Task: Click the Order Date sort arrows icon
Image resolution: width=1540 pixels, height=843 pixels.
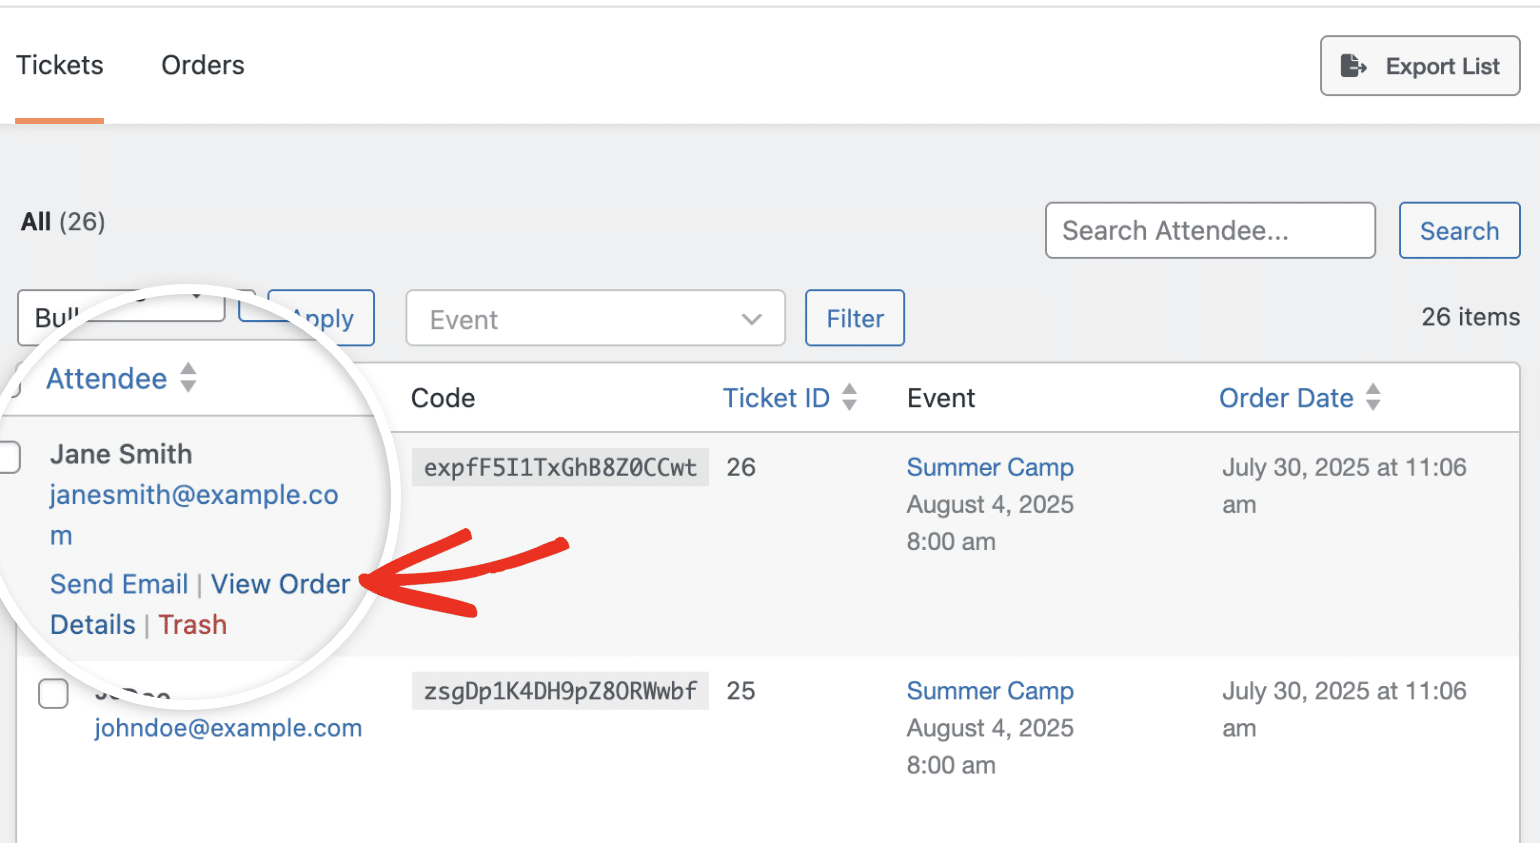Action: click(1373, 397)
